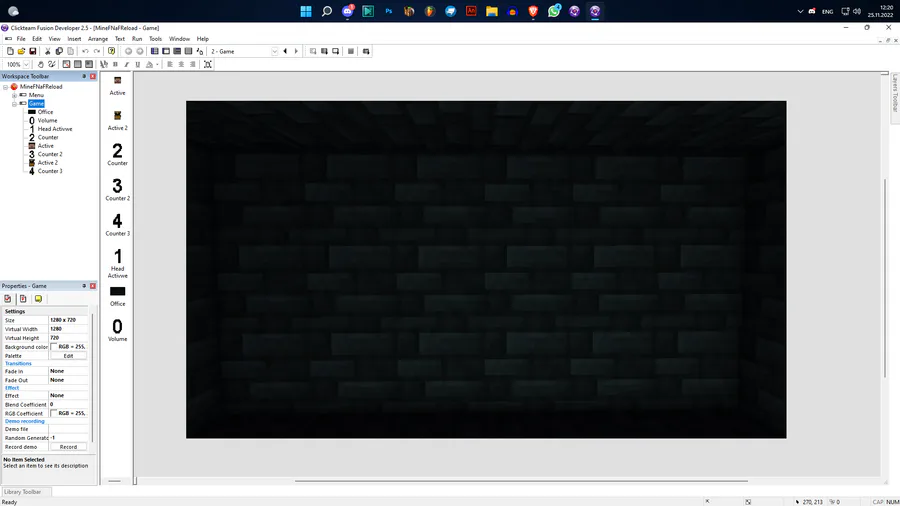The height and width of the screenshot is (506, 900).
Task: Click the align right text icon
Action: pyautogui.click(x=193, y=64)
